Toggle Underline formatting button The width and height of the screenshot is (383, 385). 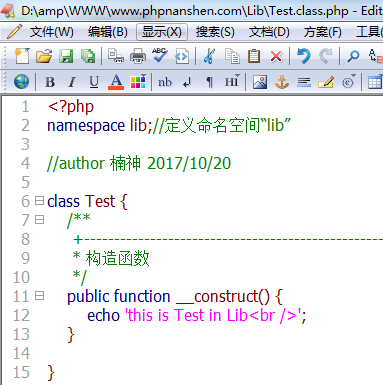tap(94, 82)
